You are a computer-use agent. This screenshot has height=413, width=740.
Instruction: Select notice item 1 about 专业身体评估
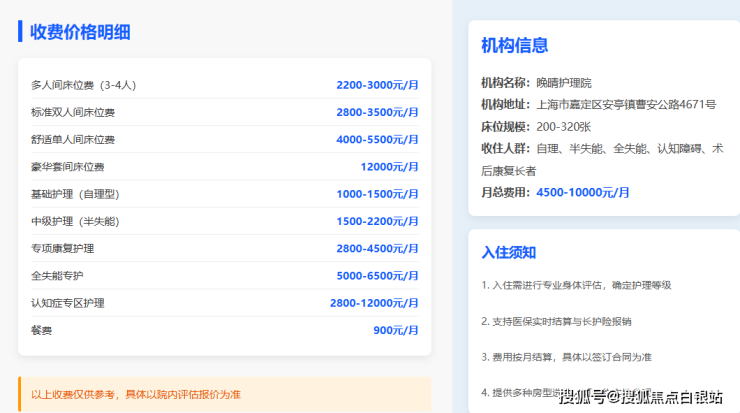point(576,286)
